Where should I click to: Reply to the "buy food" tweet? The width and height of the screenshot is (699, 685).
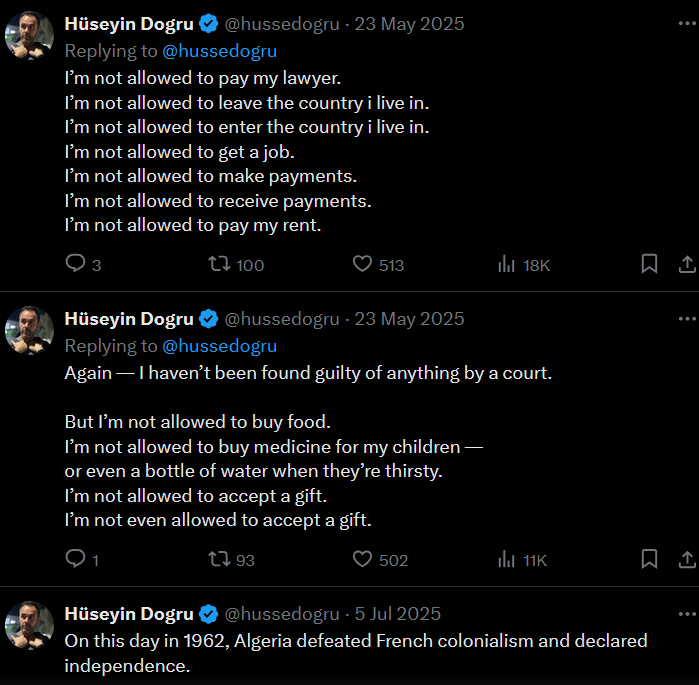tap(76, 559)
